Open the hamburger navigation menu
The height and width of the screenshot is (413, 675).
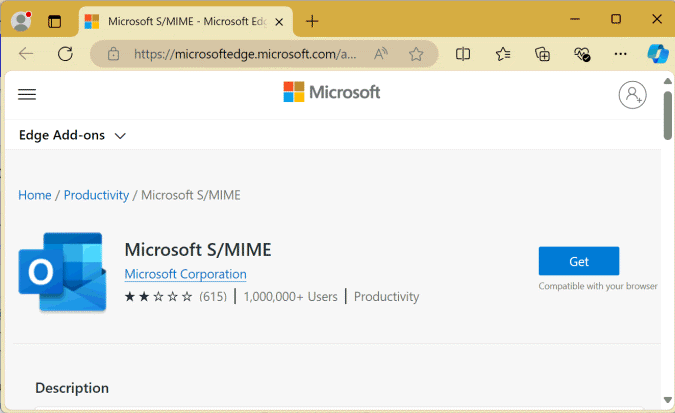coord(27,94)
